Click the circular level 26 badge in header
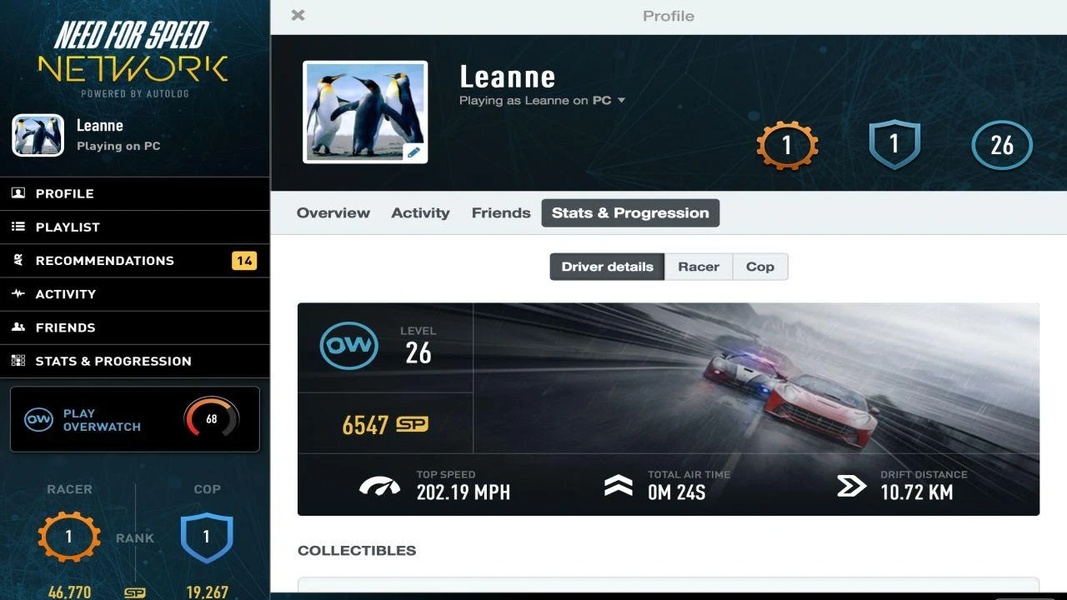1067x600 pixels. tap(1002, 145)
